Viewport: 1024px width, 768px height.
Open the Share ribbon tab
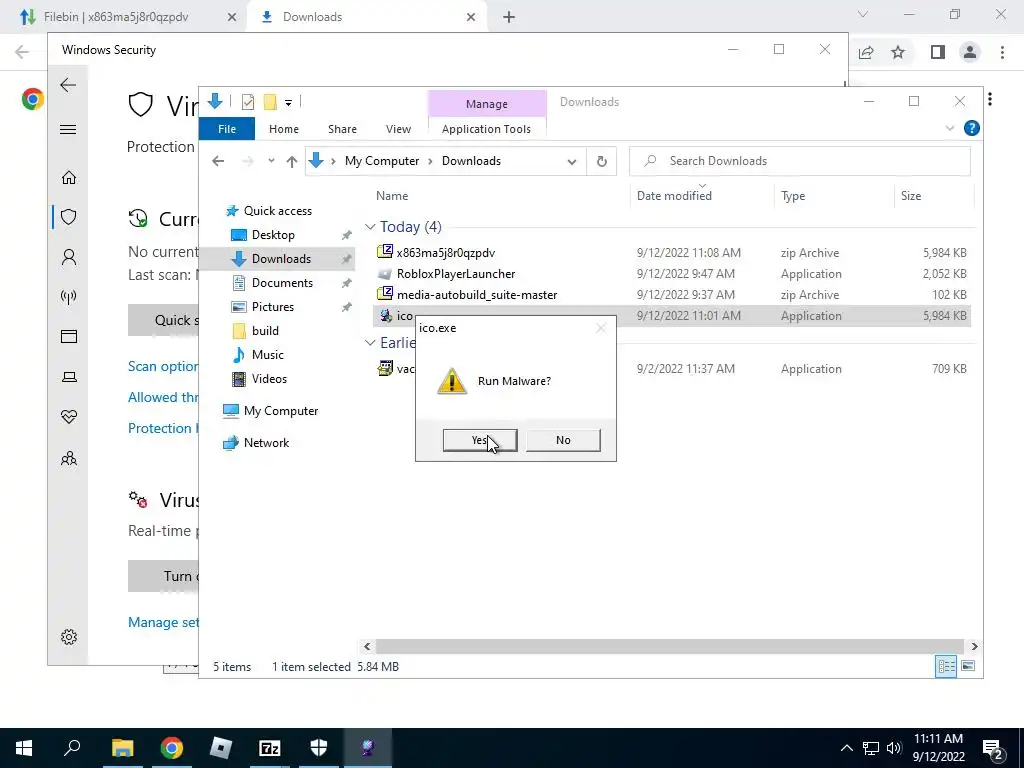[x=342, y=129]
